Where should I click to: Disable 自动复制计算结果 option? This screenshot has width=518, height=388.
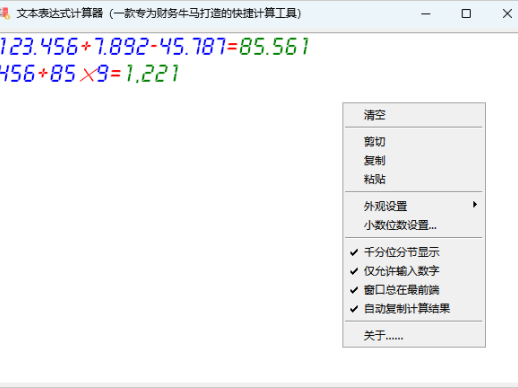(x=414, y=308)
